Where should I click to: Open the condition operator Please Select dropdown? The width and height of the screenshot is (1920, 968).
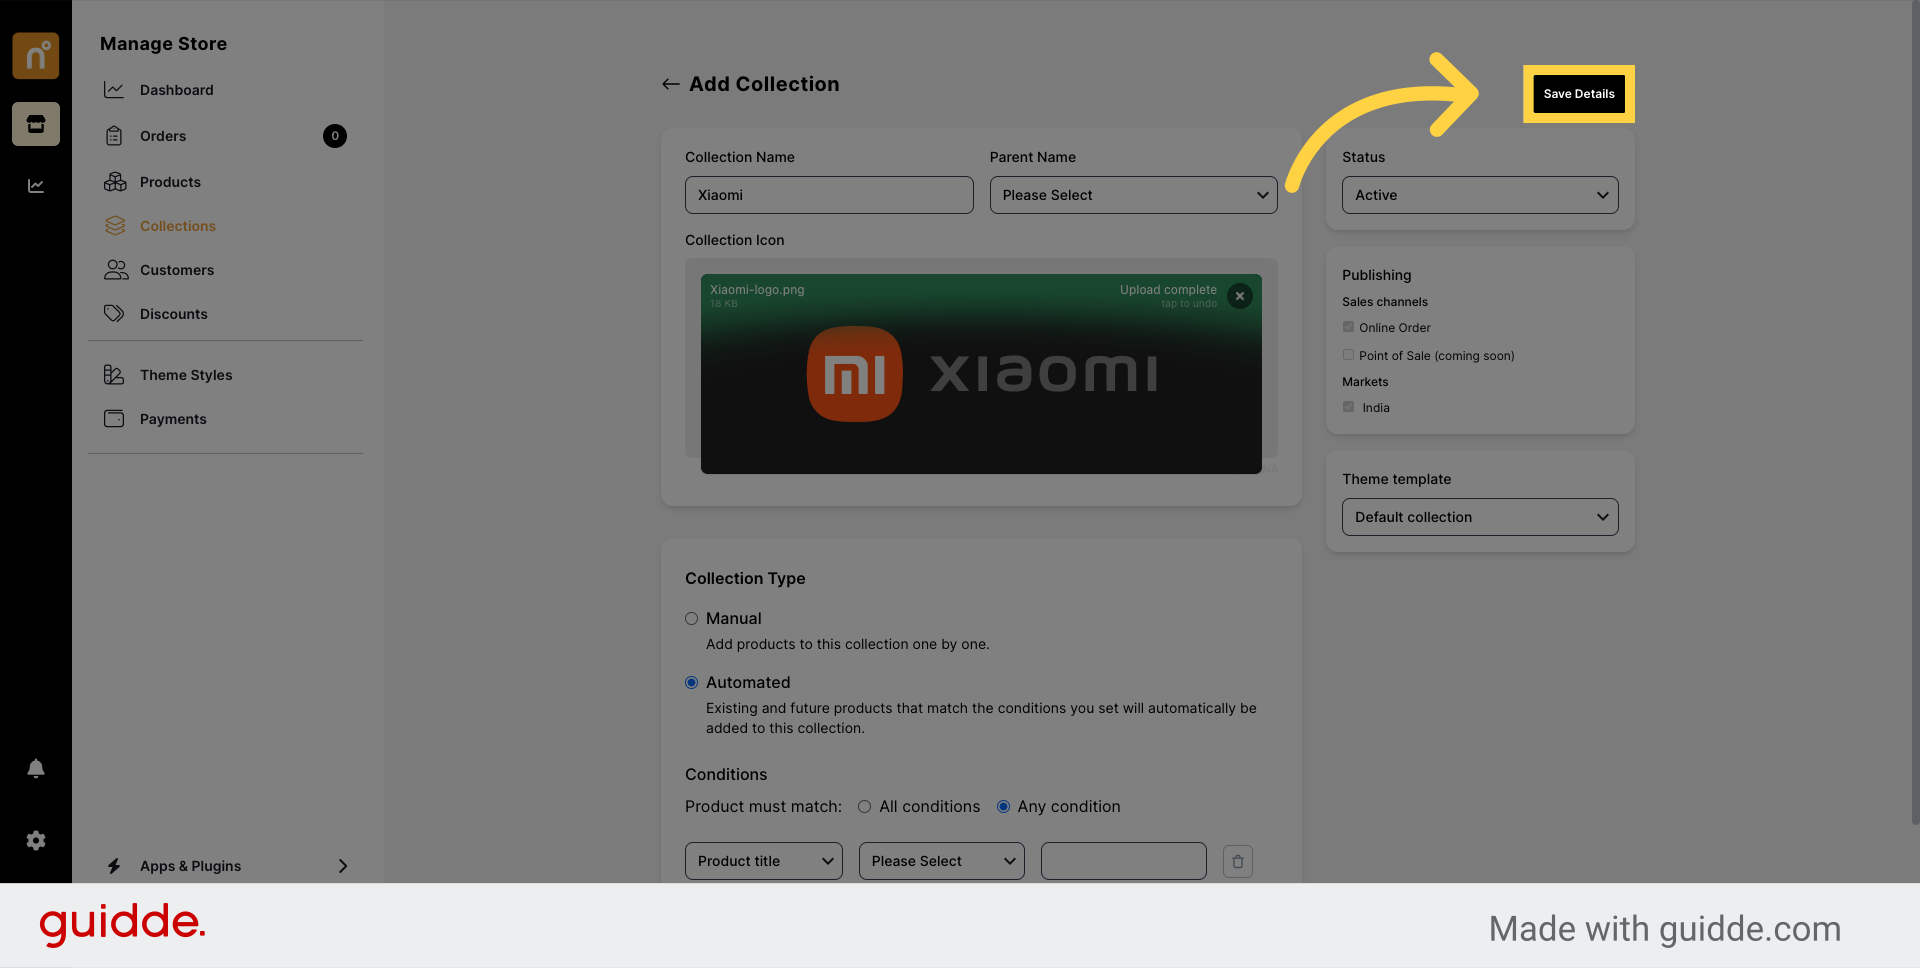coord(942,861)
